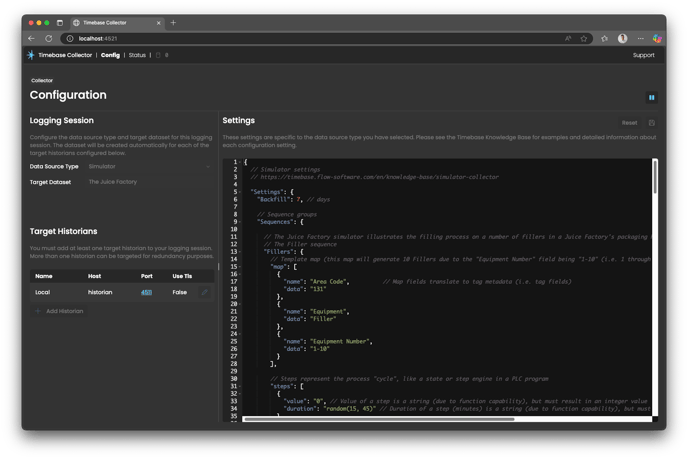Click the Reset settings button
Viewport: 688px width, 459px height.
point(629,123)
